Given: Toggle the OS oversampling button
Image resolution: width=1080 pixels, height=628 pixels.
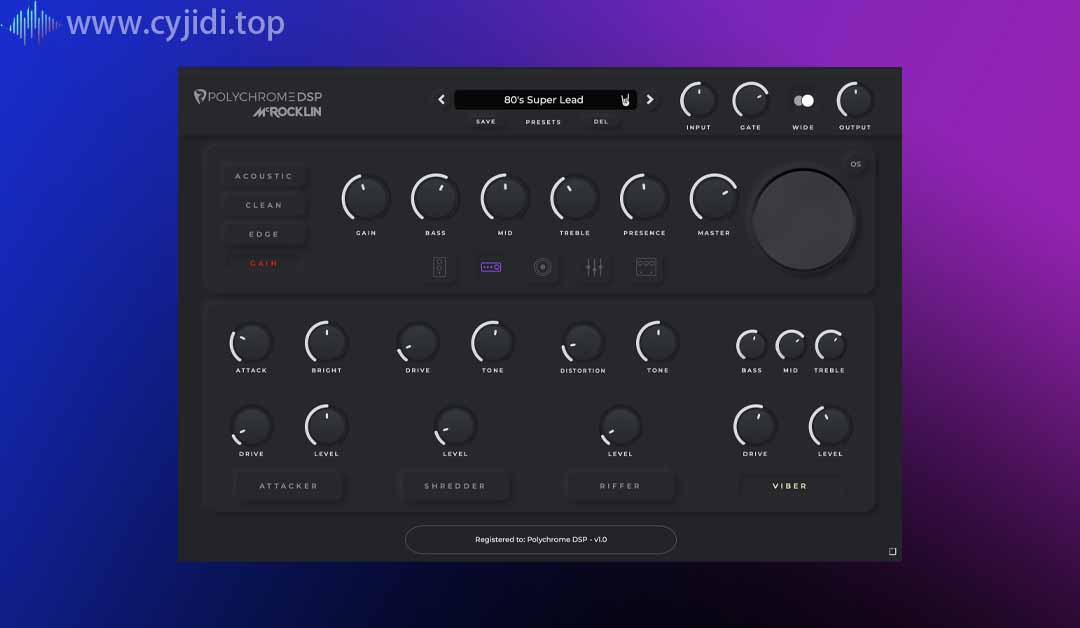Looking at the screenshot, I should (855, 165).
